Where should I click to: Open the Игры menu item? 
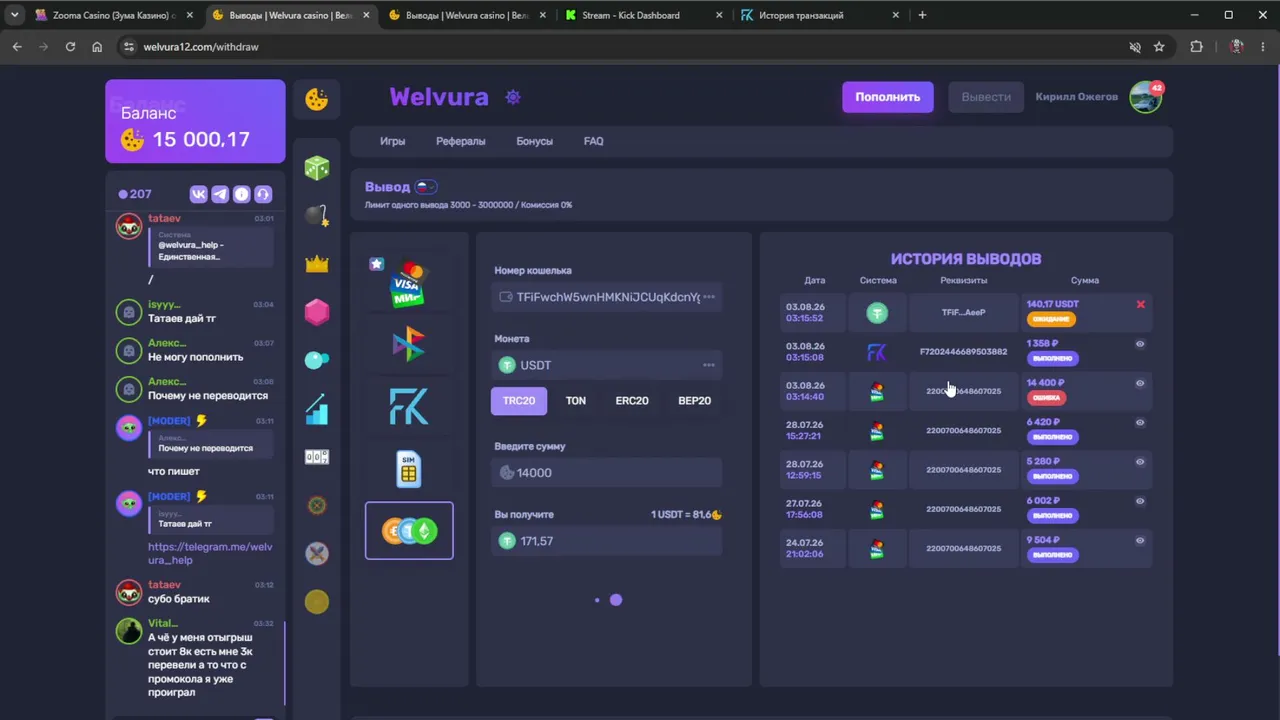coord(393,141)
